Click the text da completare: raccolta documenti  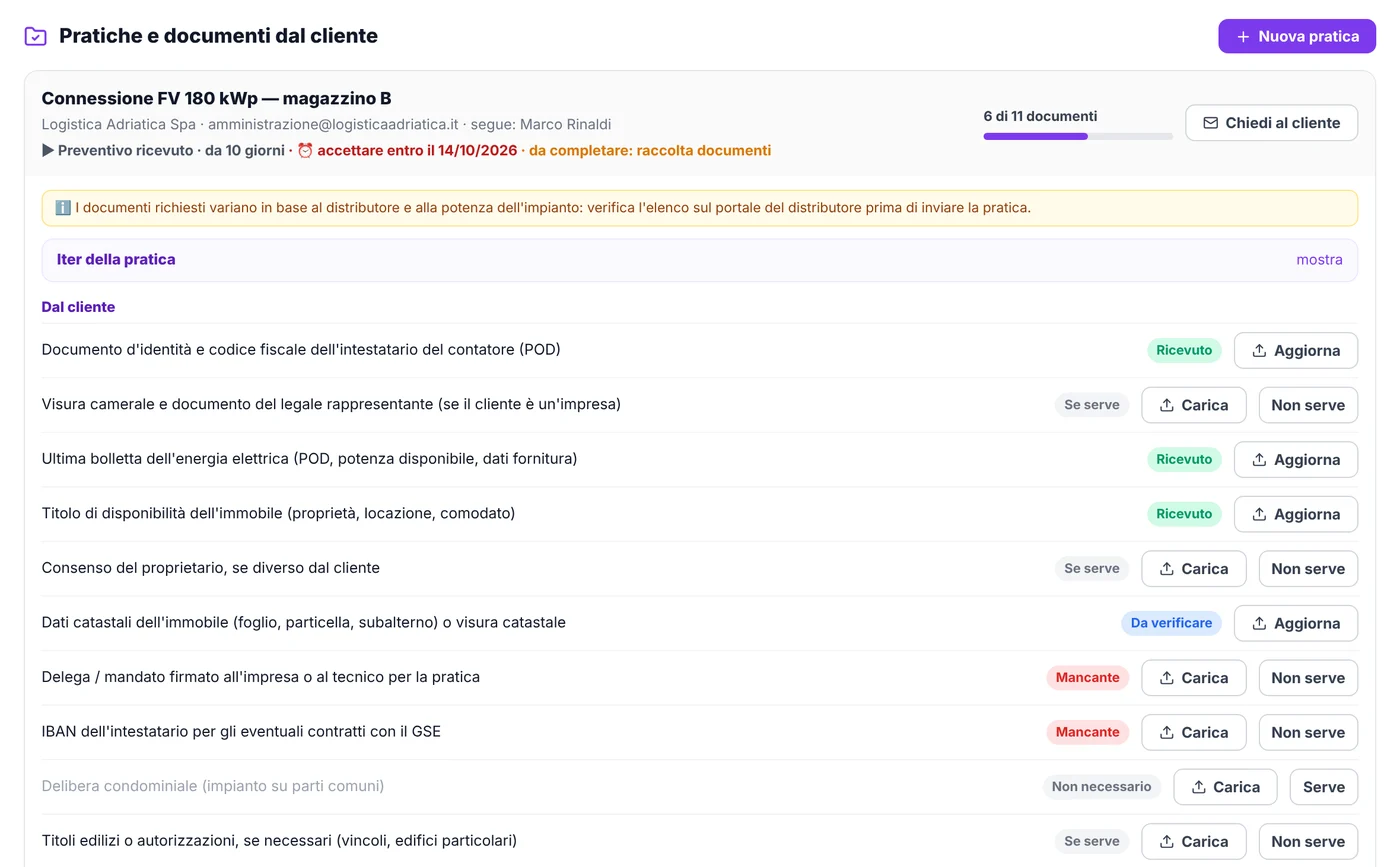(x=650, y=151)
